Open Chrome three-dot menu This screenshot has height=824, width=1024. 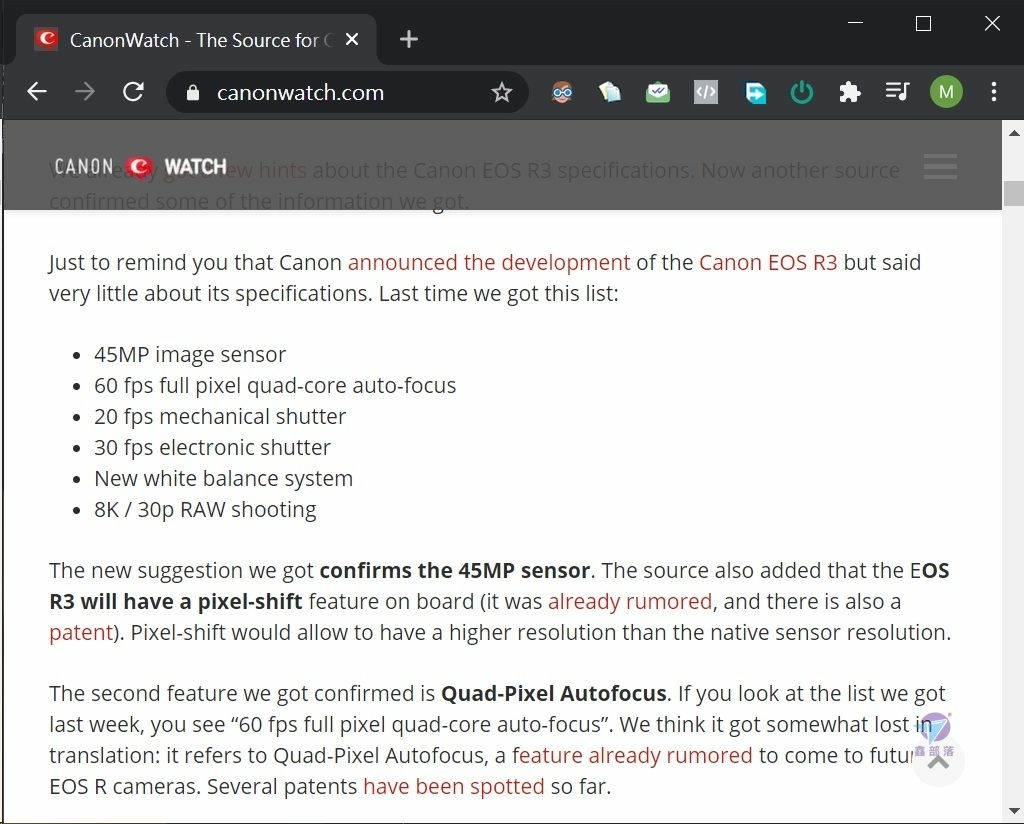point(993,91)
